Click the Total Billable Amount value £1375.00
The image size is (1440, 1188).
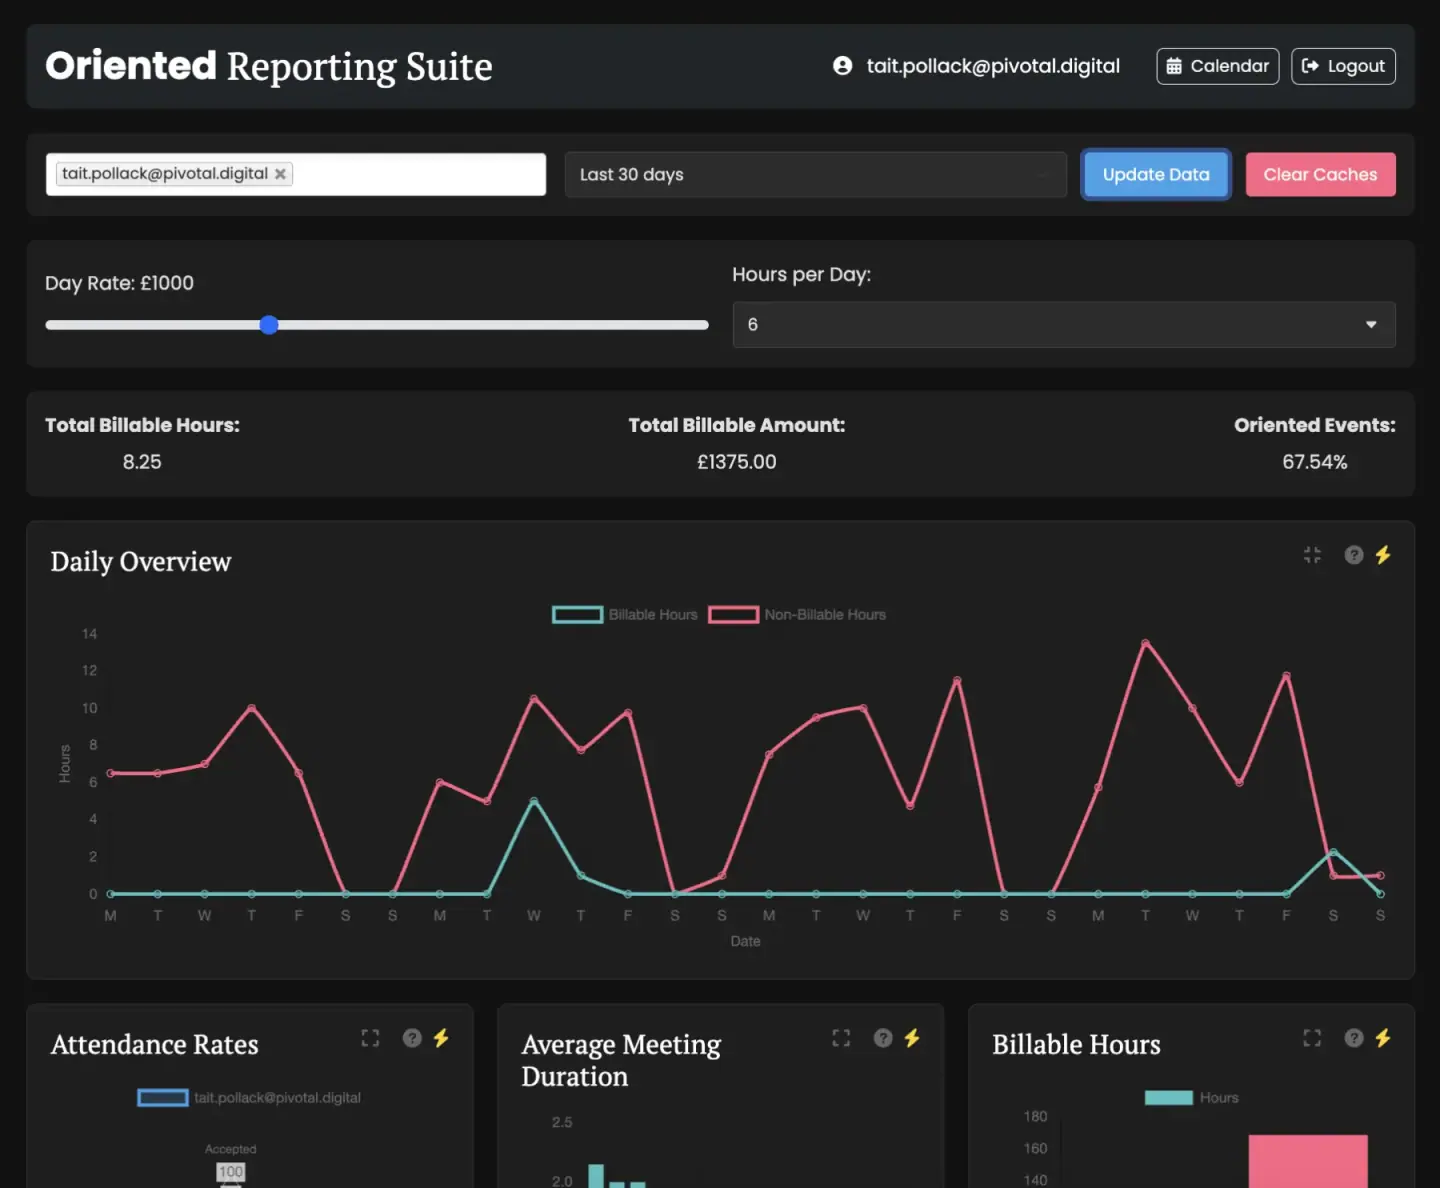click(737, 462)
